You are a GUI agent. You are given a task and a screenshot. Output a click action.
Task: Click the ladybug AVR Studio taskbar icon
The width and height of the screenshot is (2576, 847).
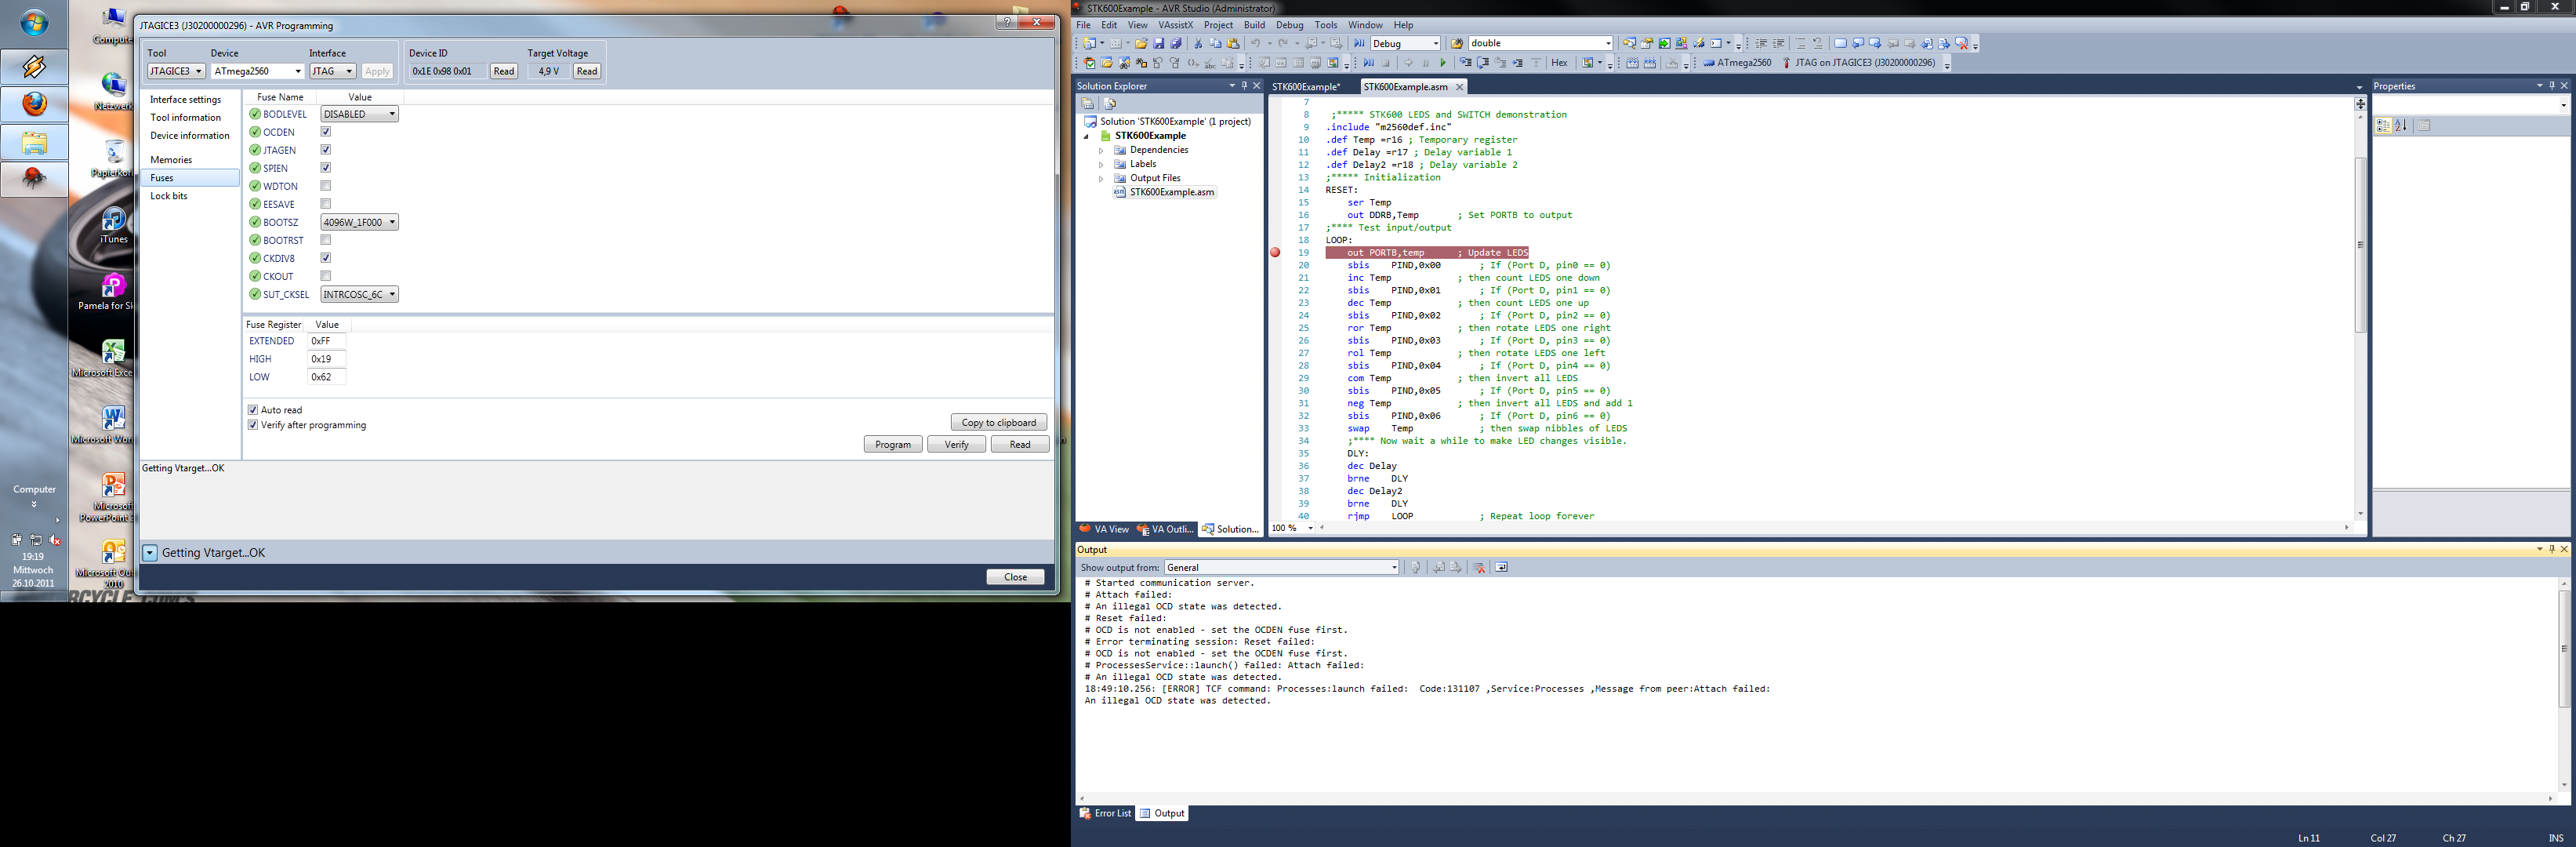point(34,179)
